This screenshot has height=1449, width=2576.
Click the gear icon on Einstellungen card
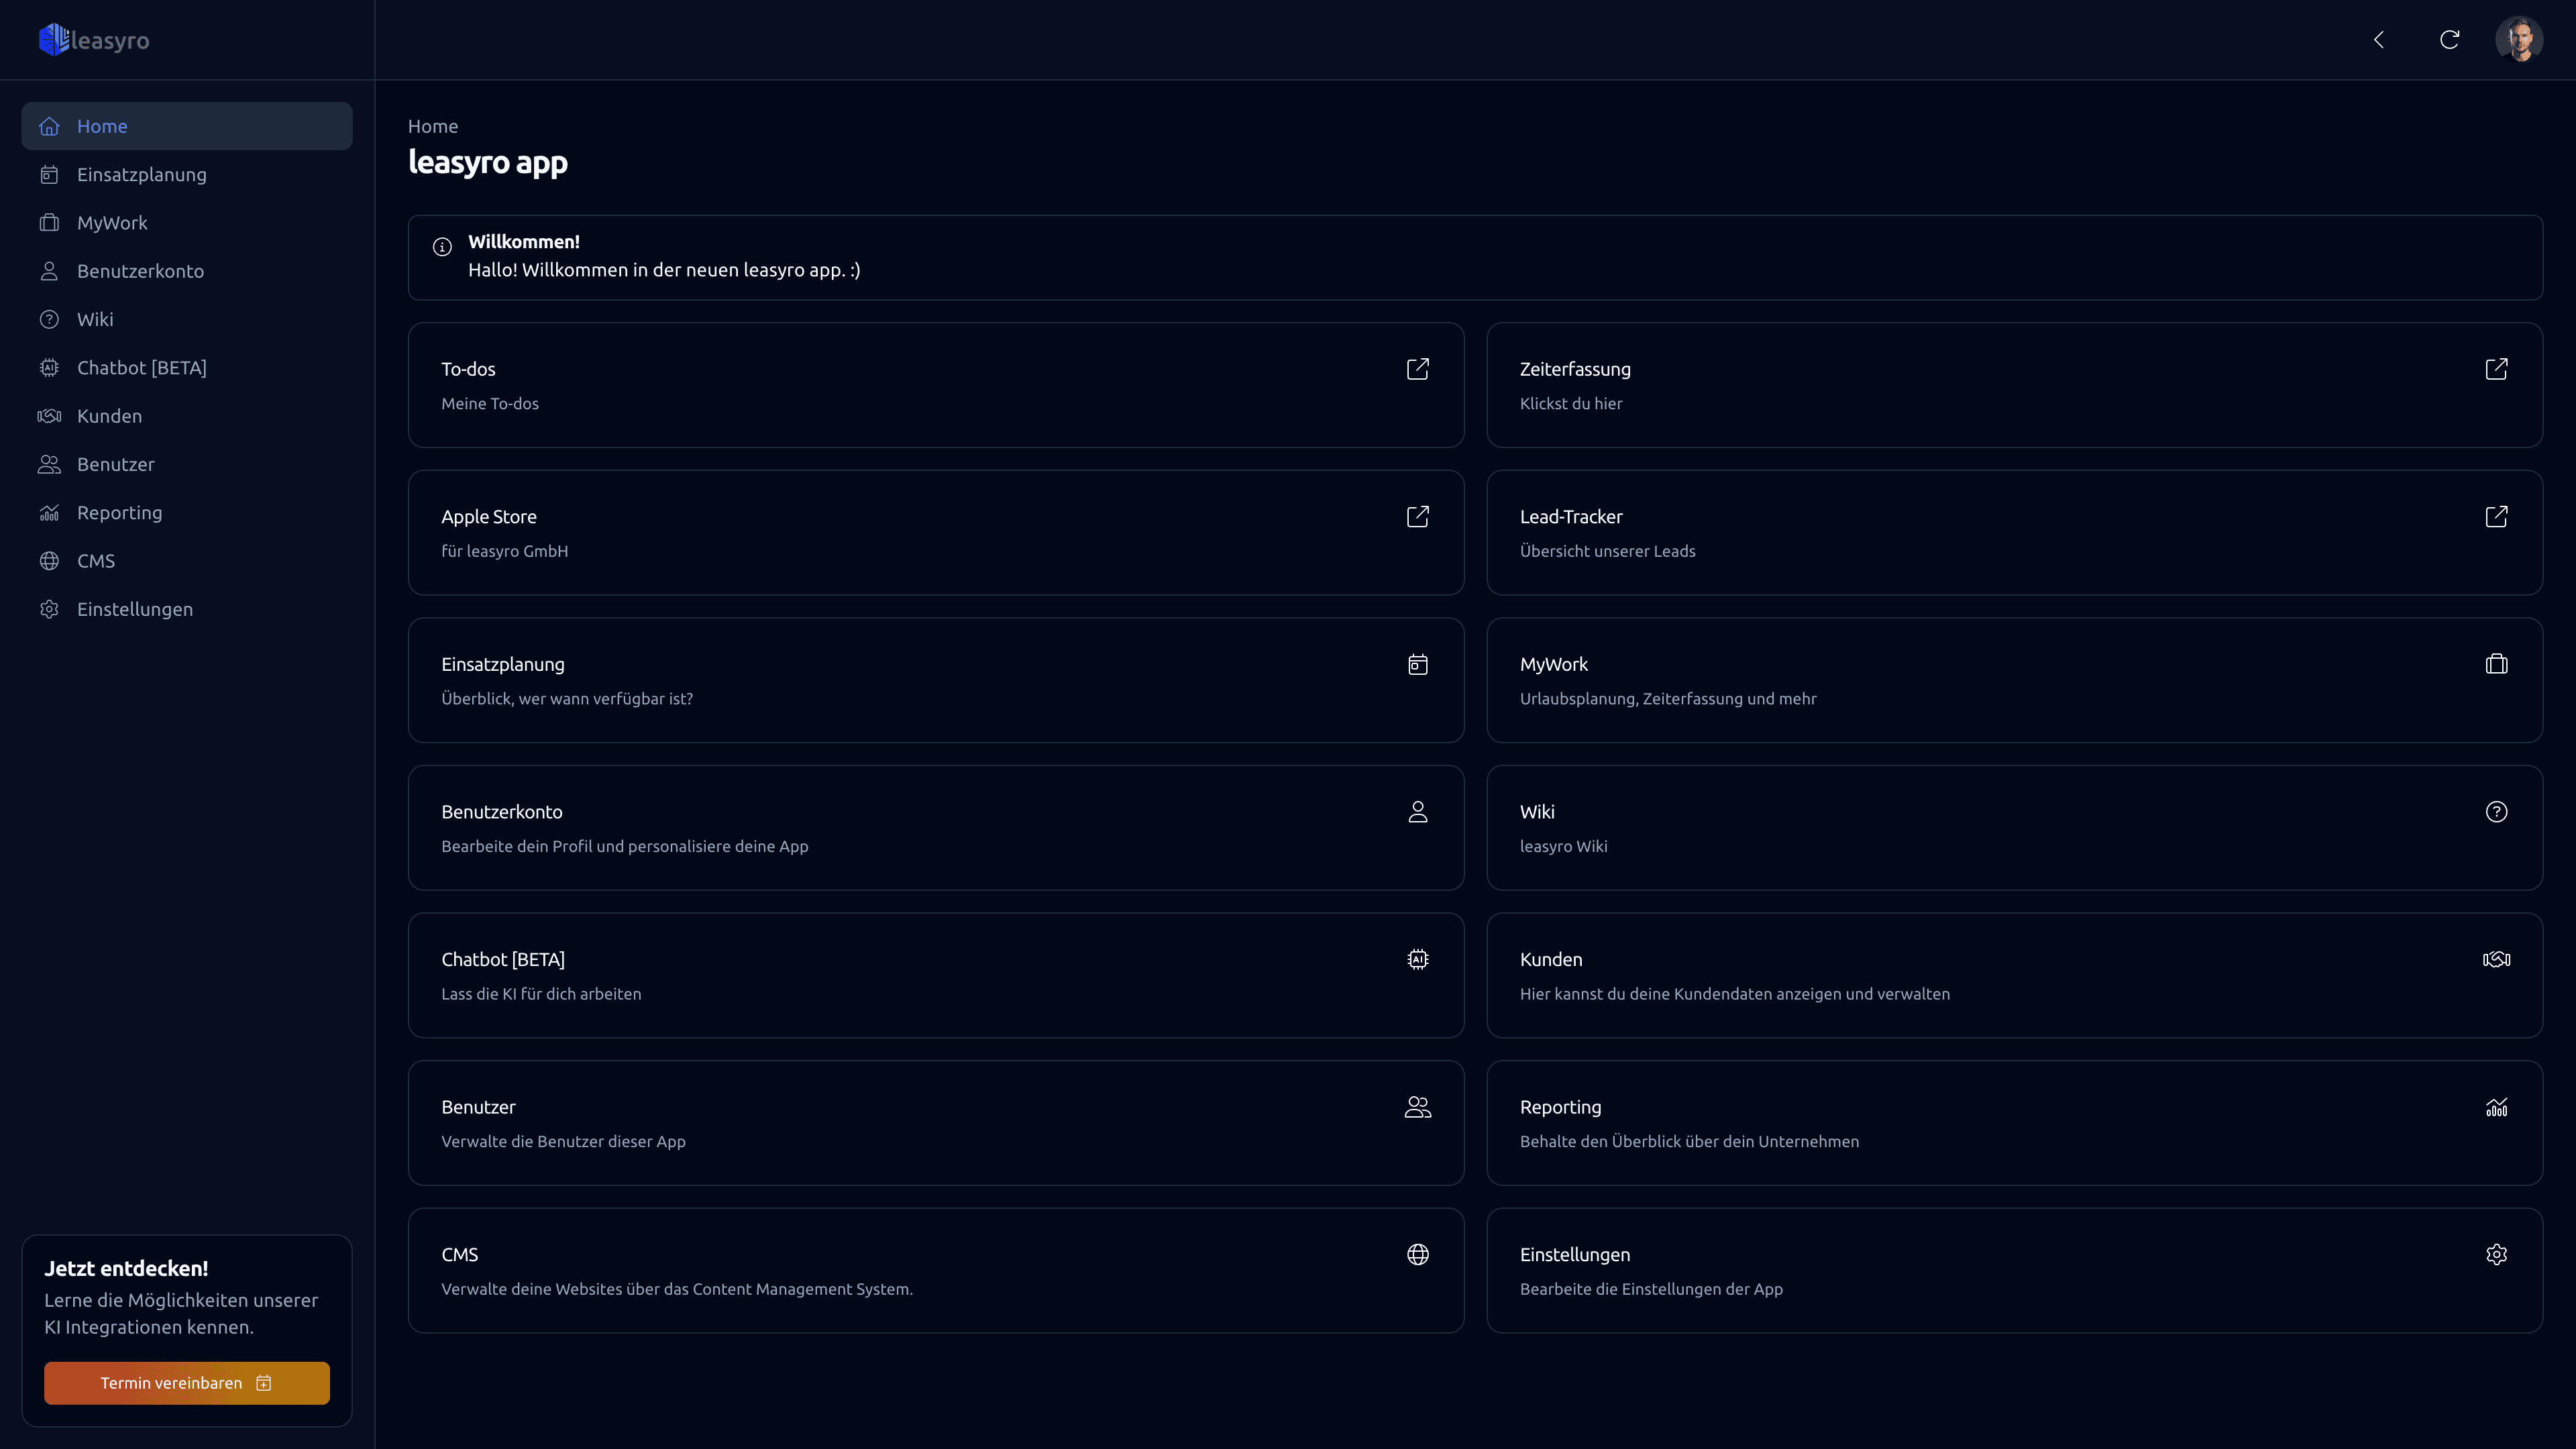pos(2496,1254)
